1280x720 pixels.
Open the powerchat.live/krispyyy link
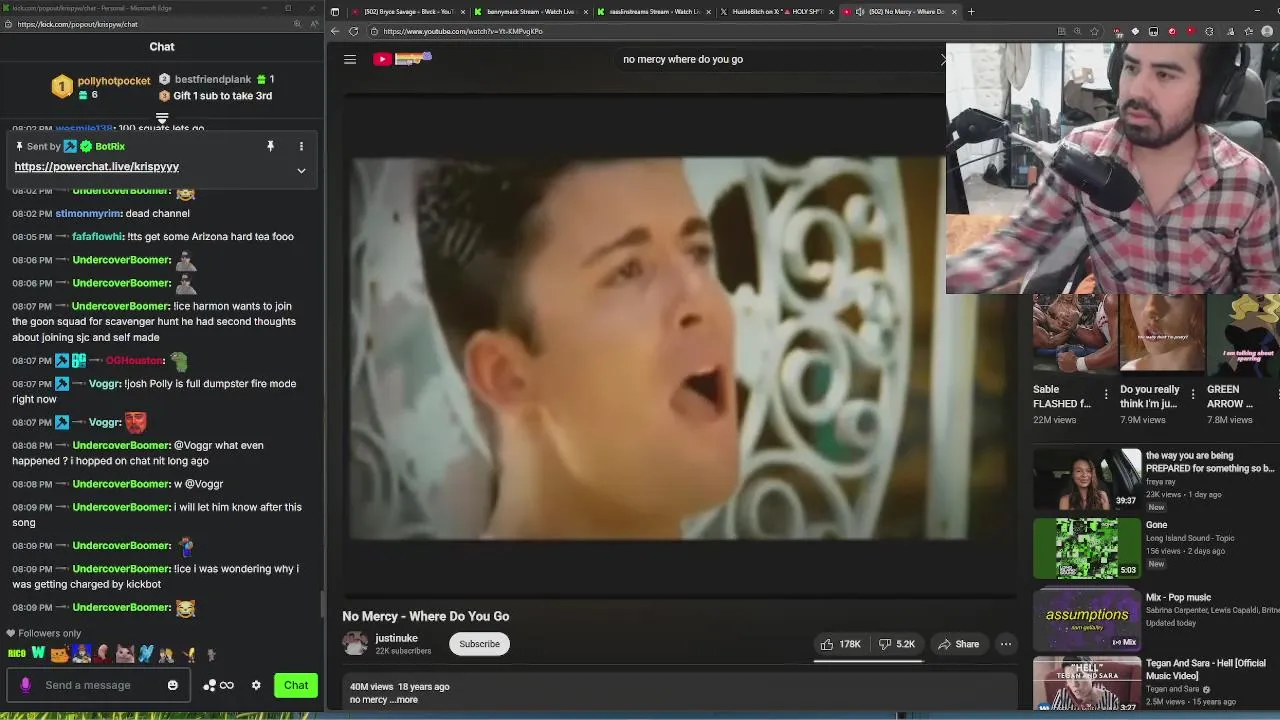coord(97,166)
